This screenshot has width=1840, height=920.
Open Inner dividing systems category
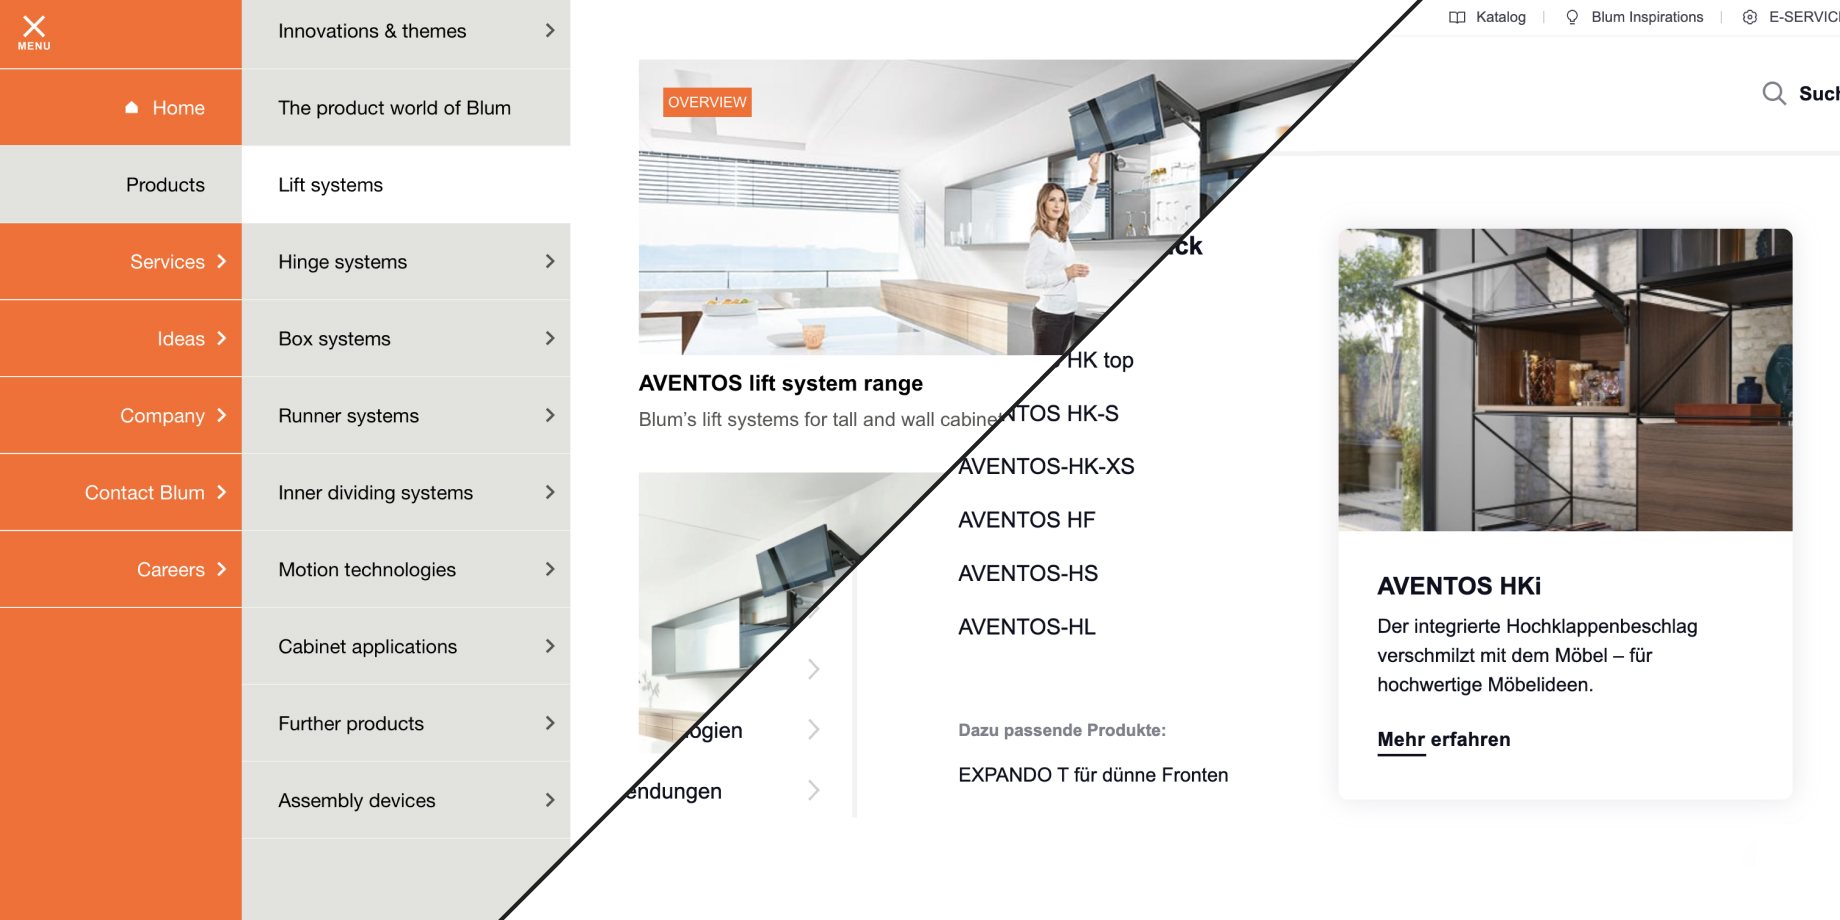pos(406,492)
